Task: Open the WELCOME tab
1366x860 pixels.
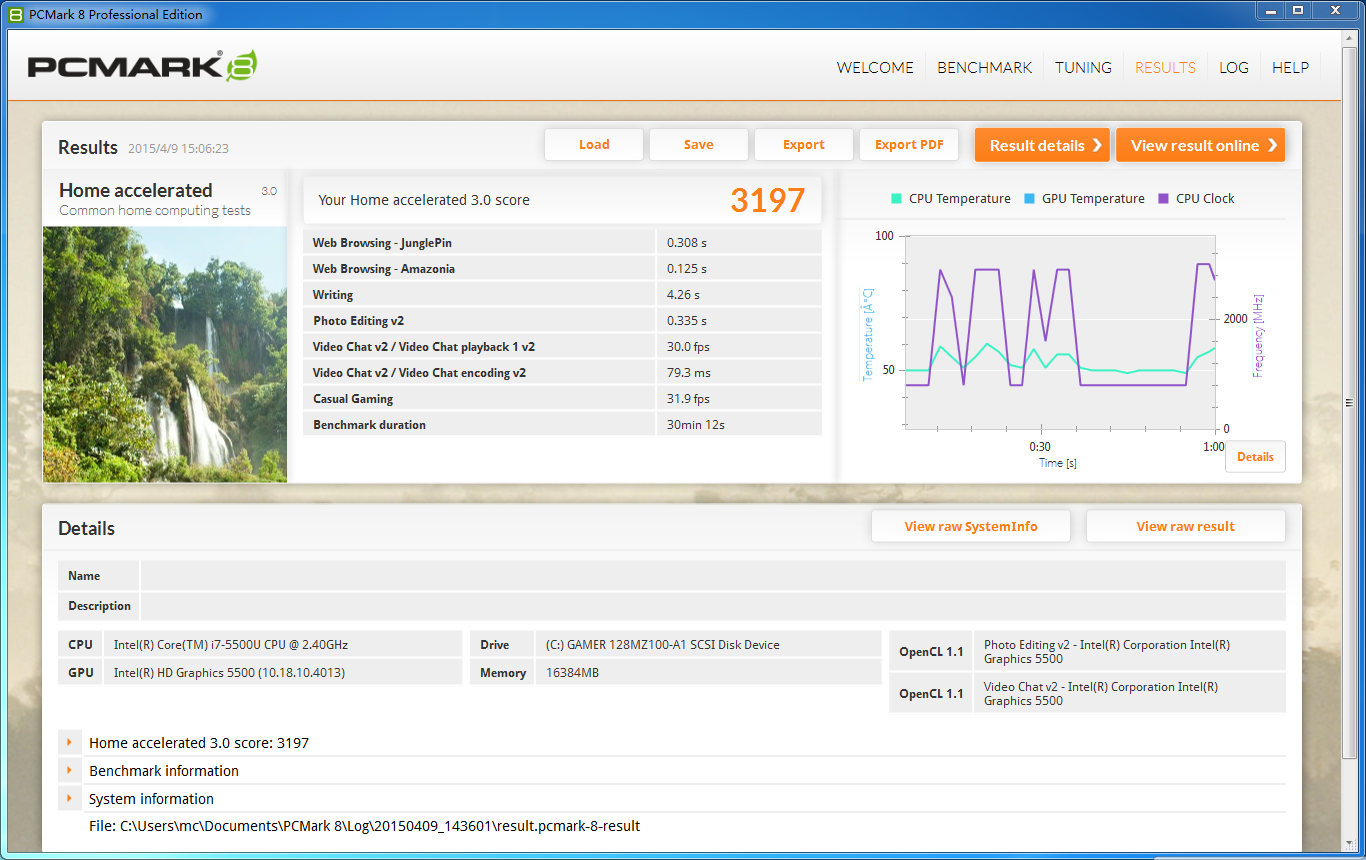Action: pyautogui.click(x=875, y=67)
